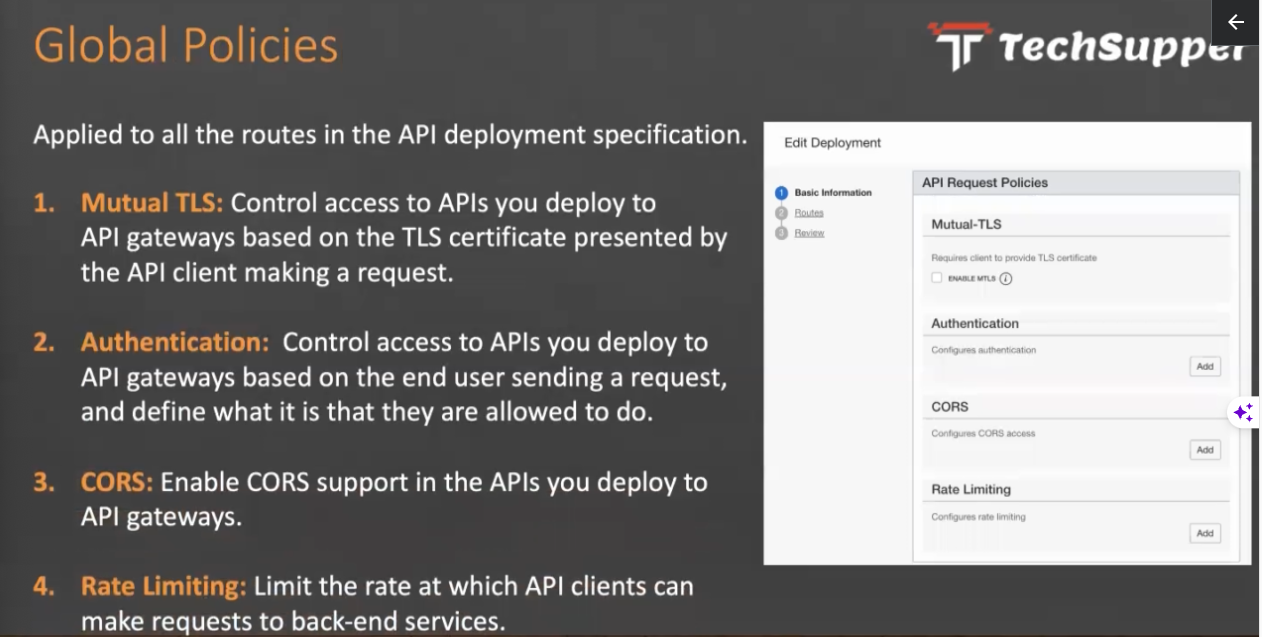Click the orange Authentication: list label

tap(175, 342)
